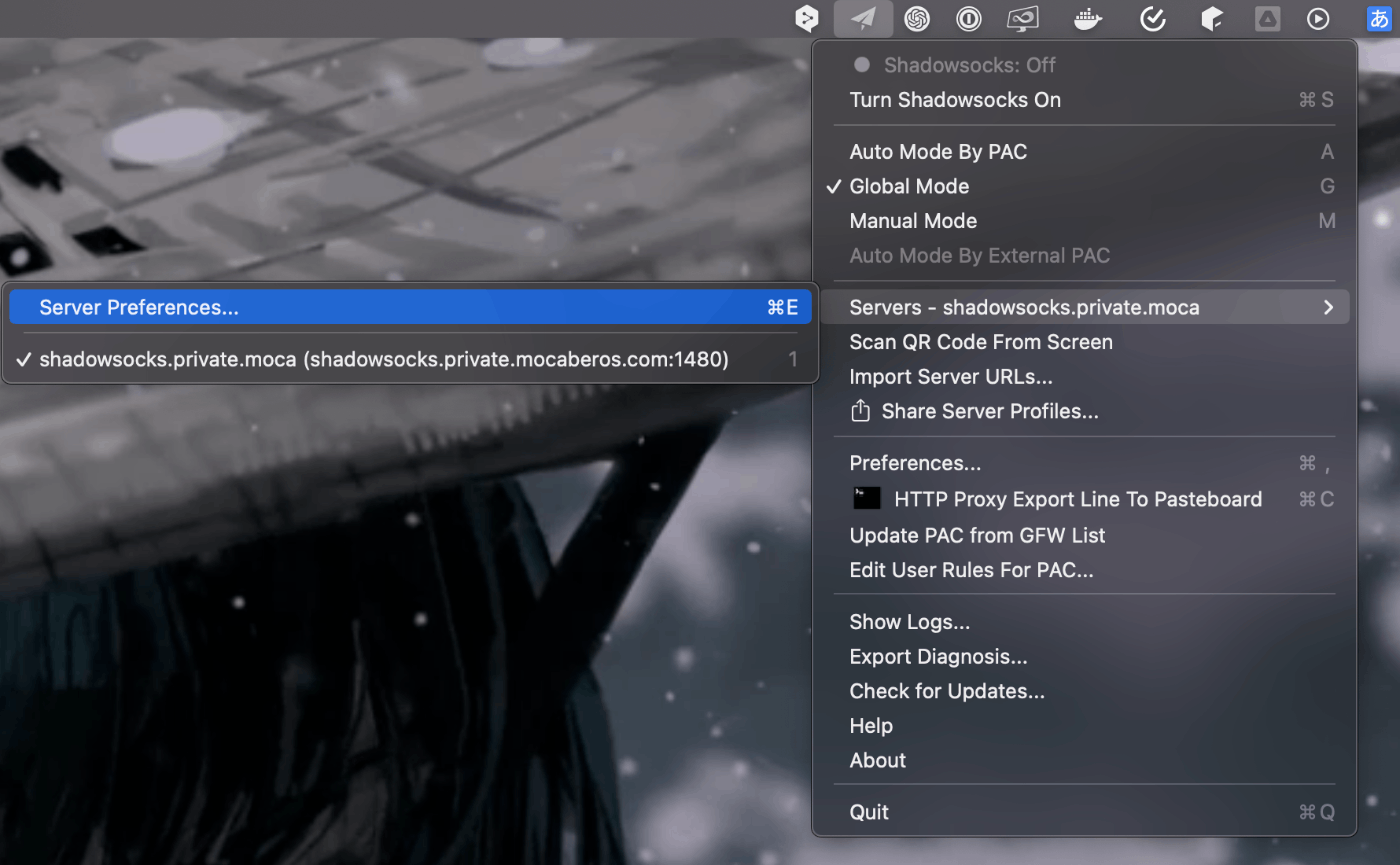Screen dimensions: 1400x865
Task: Choose Export Diagnosis...
Action: 1083,657
